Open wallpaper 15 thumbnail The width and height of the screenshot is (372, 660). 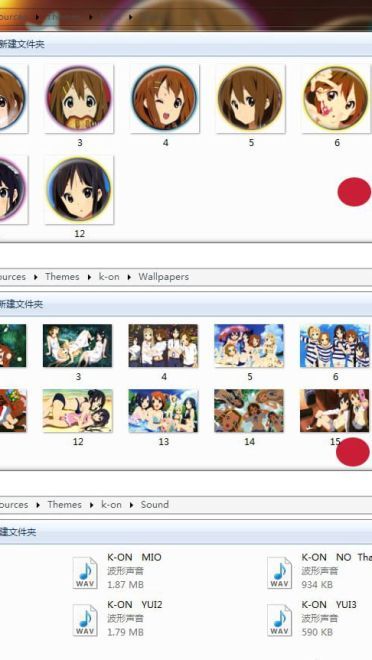click(335, 411)
